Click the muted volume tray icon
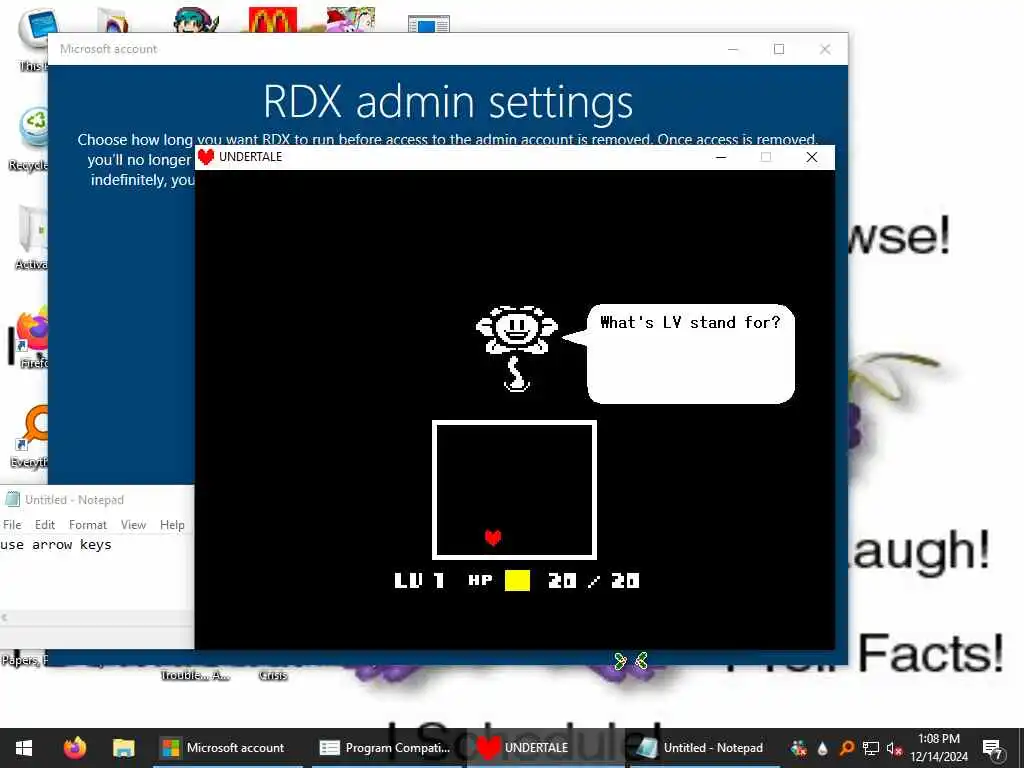 point(894,748)
